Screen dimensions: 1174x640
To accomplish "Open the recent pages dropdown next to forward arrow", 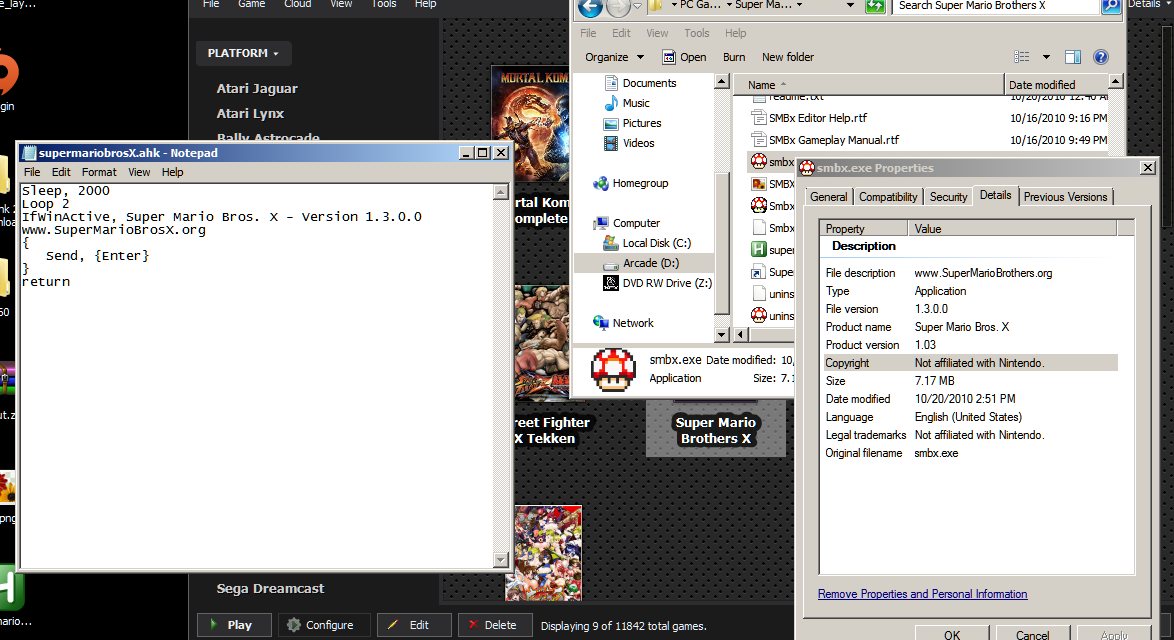I will click(x=637, y=6).
